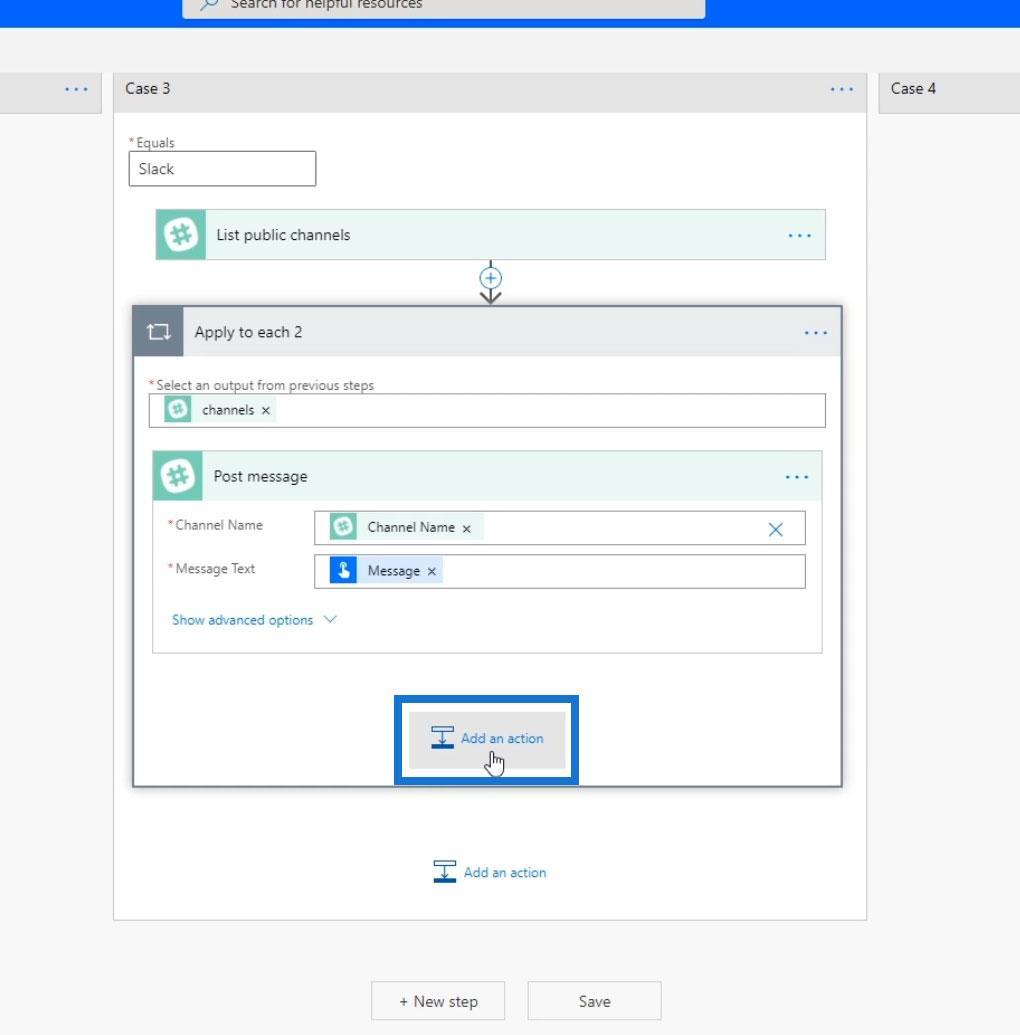Click the Slack icon in channels token
Viewport: 1020px width, 1035px height.
tap(178, 409)
